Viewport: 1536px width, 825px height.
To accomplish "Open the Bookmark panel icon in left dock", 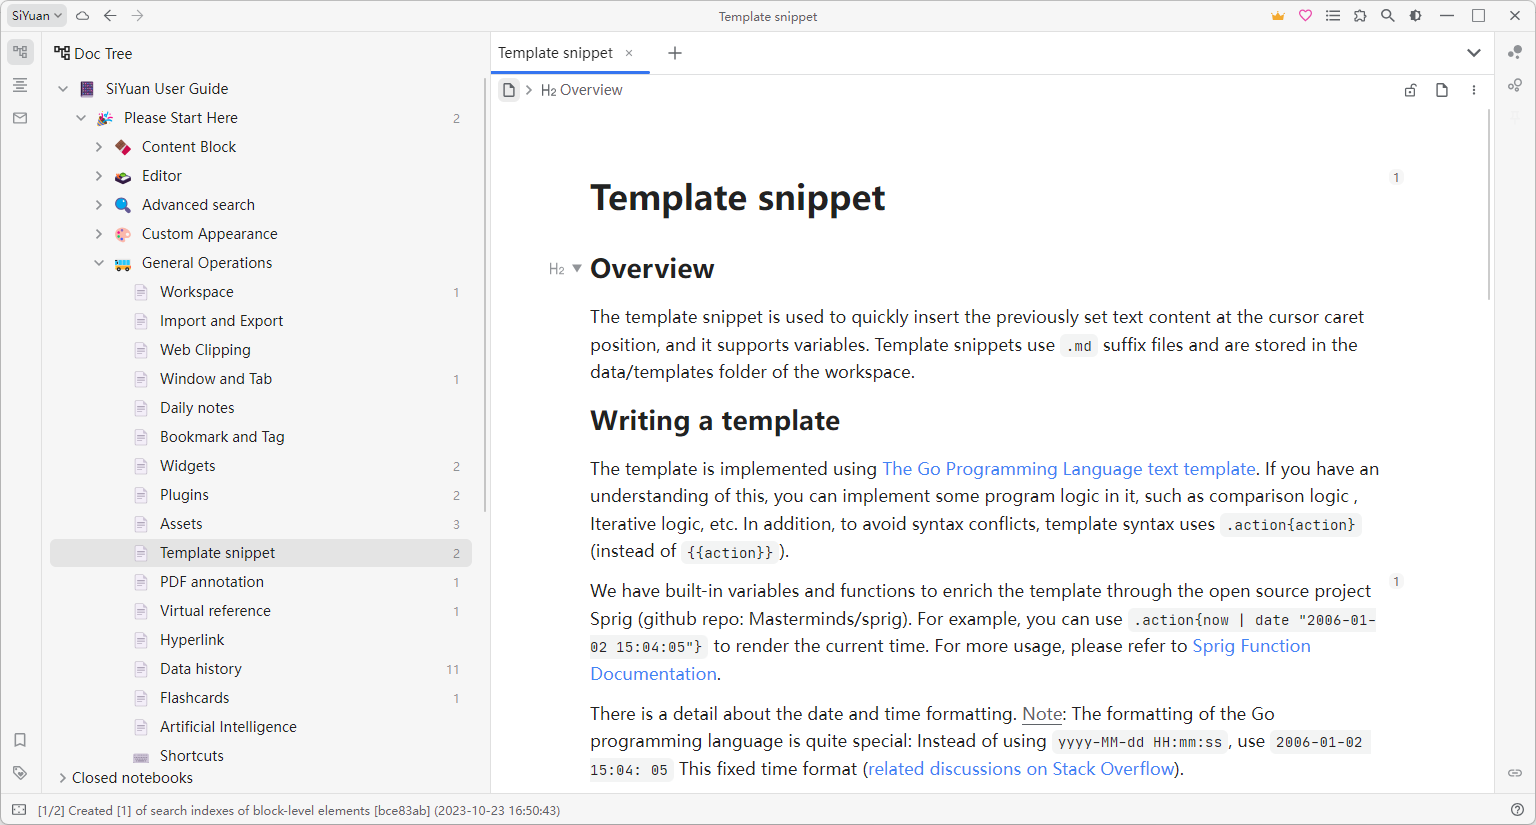I will pos(20,740).
